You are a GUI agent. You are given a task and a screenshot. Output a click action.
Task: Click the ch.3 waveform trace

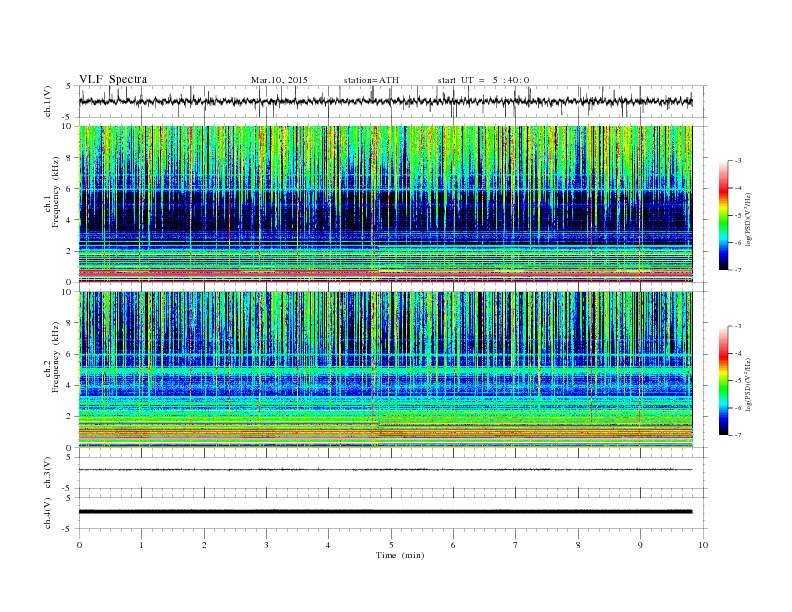pos(386,470)
